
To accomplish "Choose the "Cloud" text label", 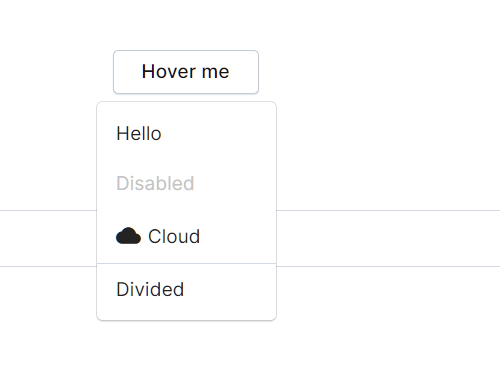I will [174, 236].
